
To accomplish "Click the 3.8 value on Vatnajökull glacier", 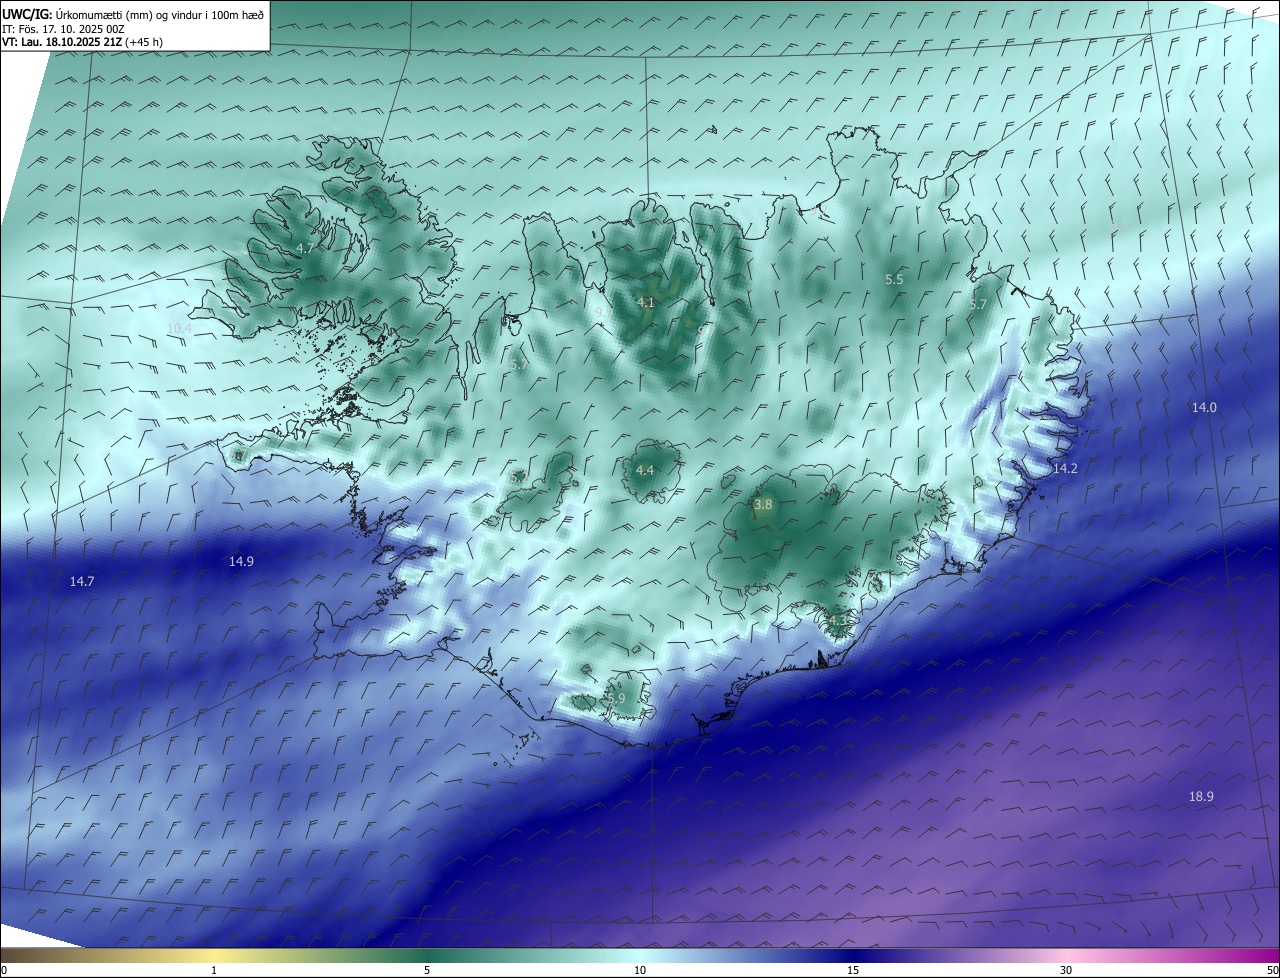I will [763, 505].
